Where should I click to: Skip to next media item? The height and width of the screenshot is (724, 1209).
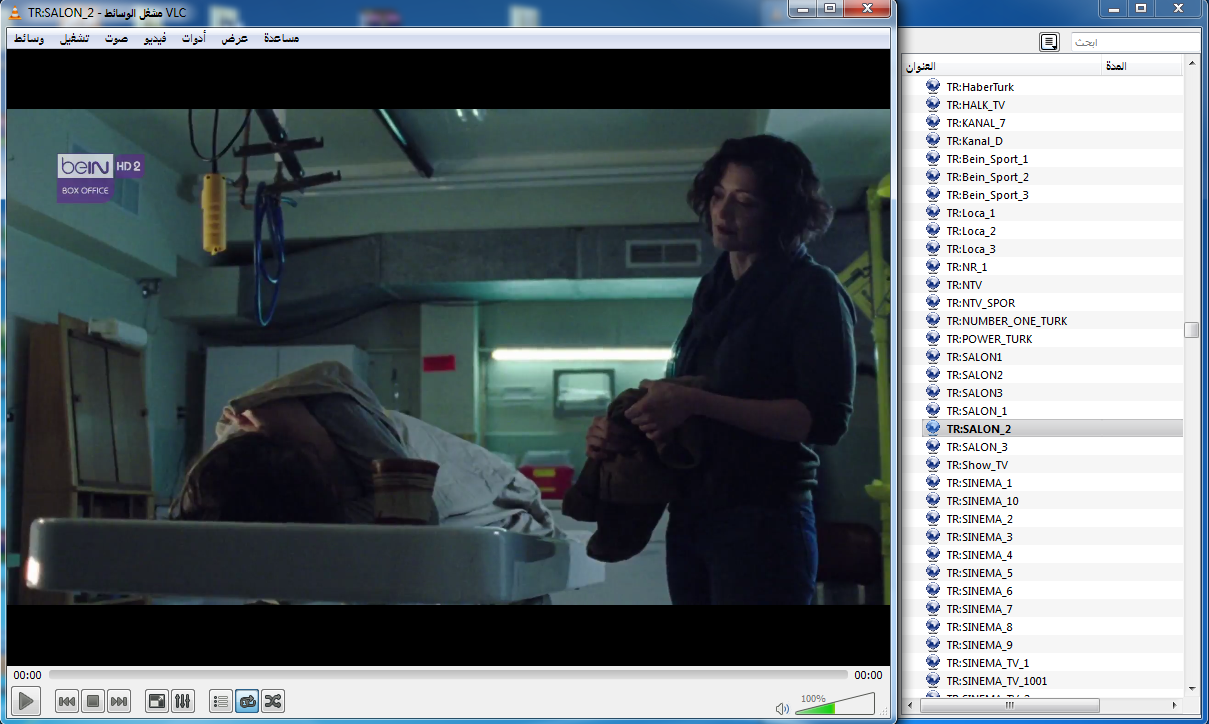(x=119, y=701)
